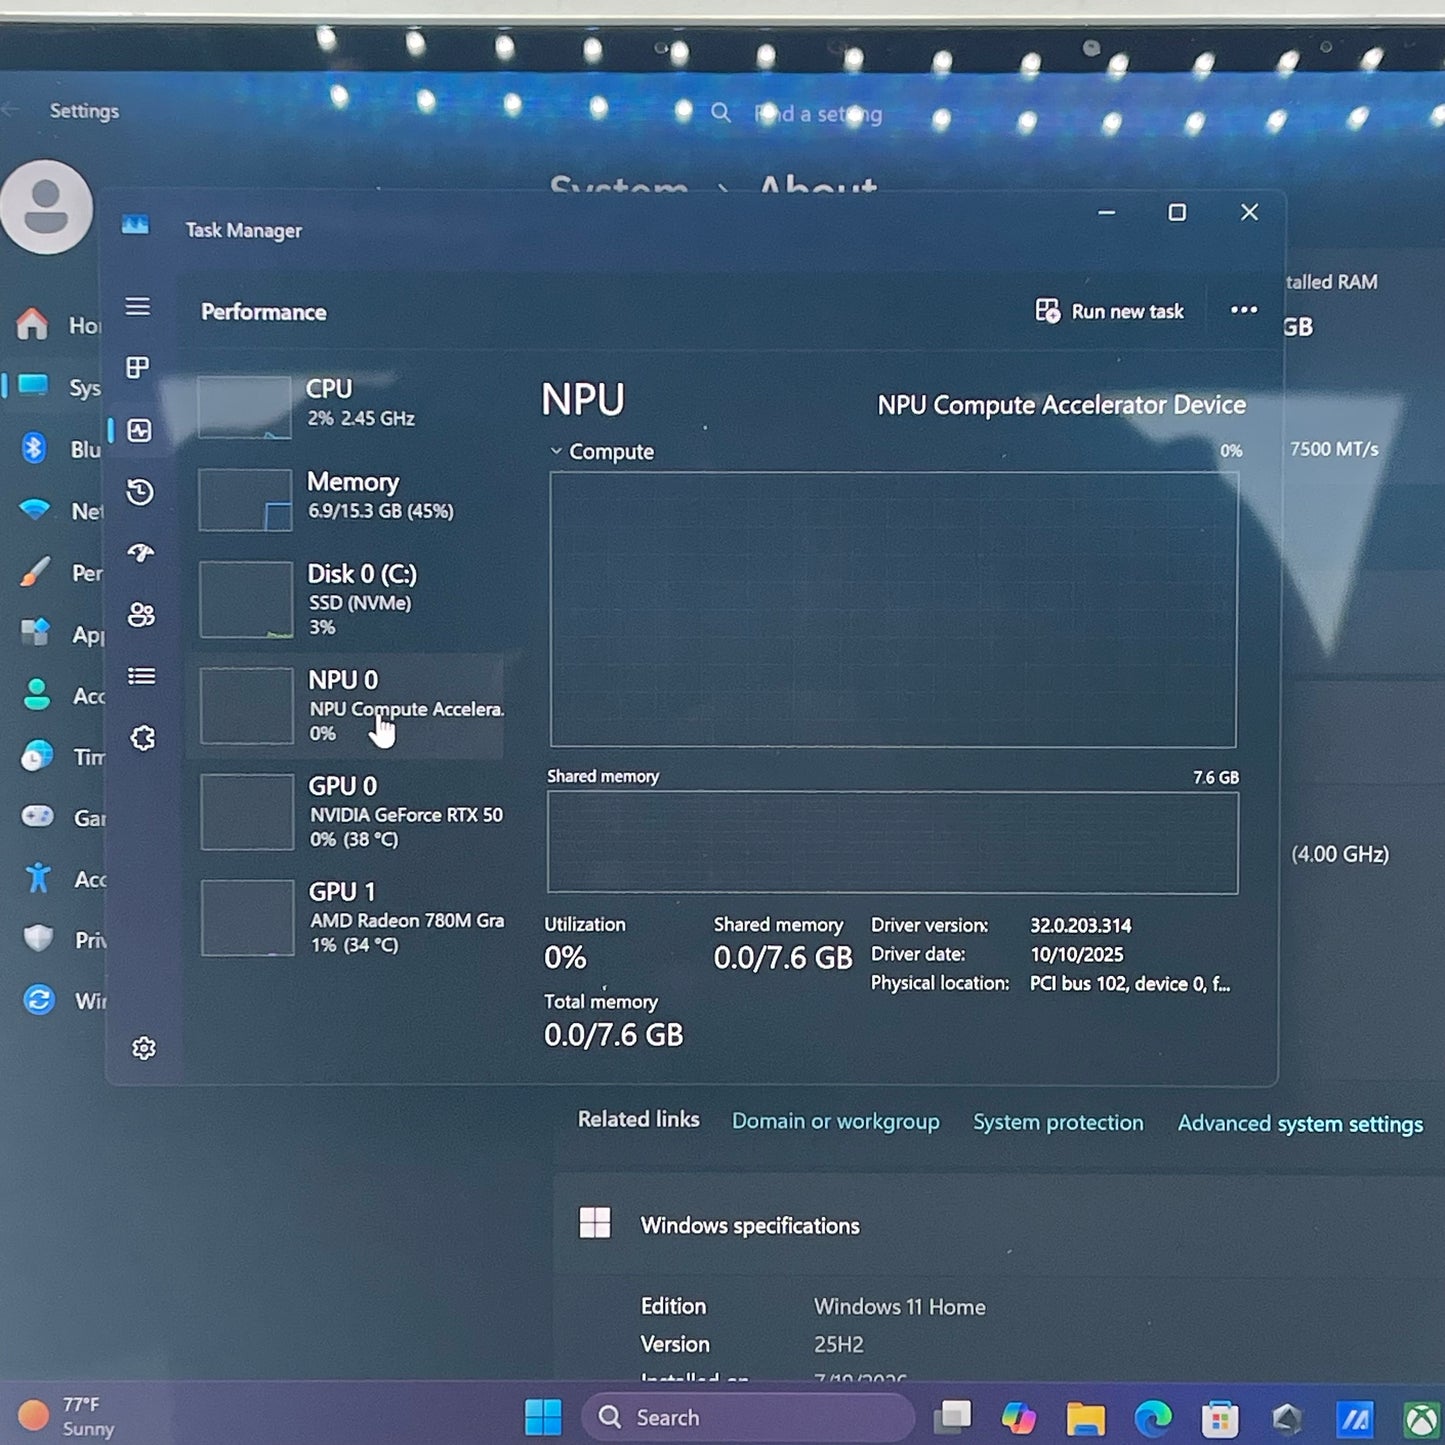Open File Explorer from the taskbar
This screenshot has height=1445, width=1445.
1086,1418
